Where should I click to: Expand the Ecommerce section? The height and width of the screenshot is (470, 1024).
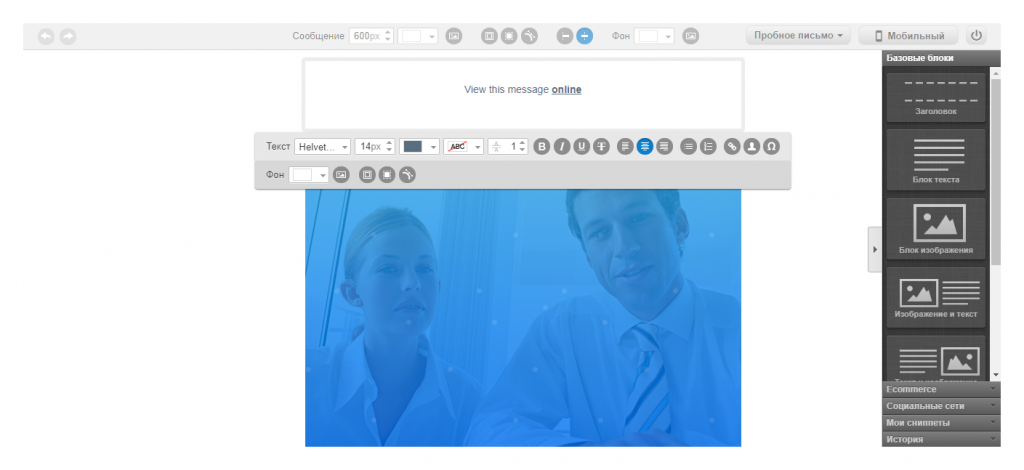pyautogui.click(x=940, y=389)
